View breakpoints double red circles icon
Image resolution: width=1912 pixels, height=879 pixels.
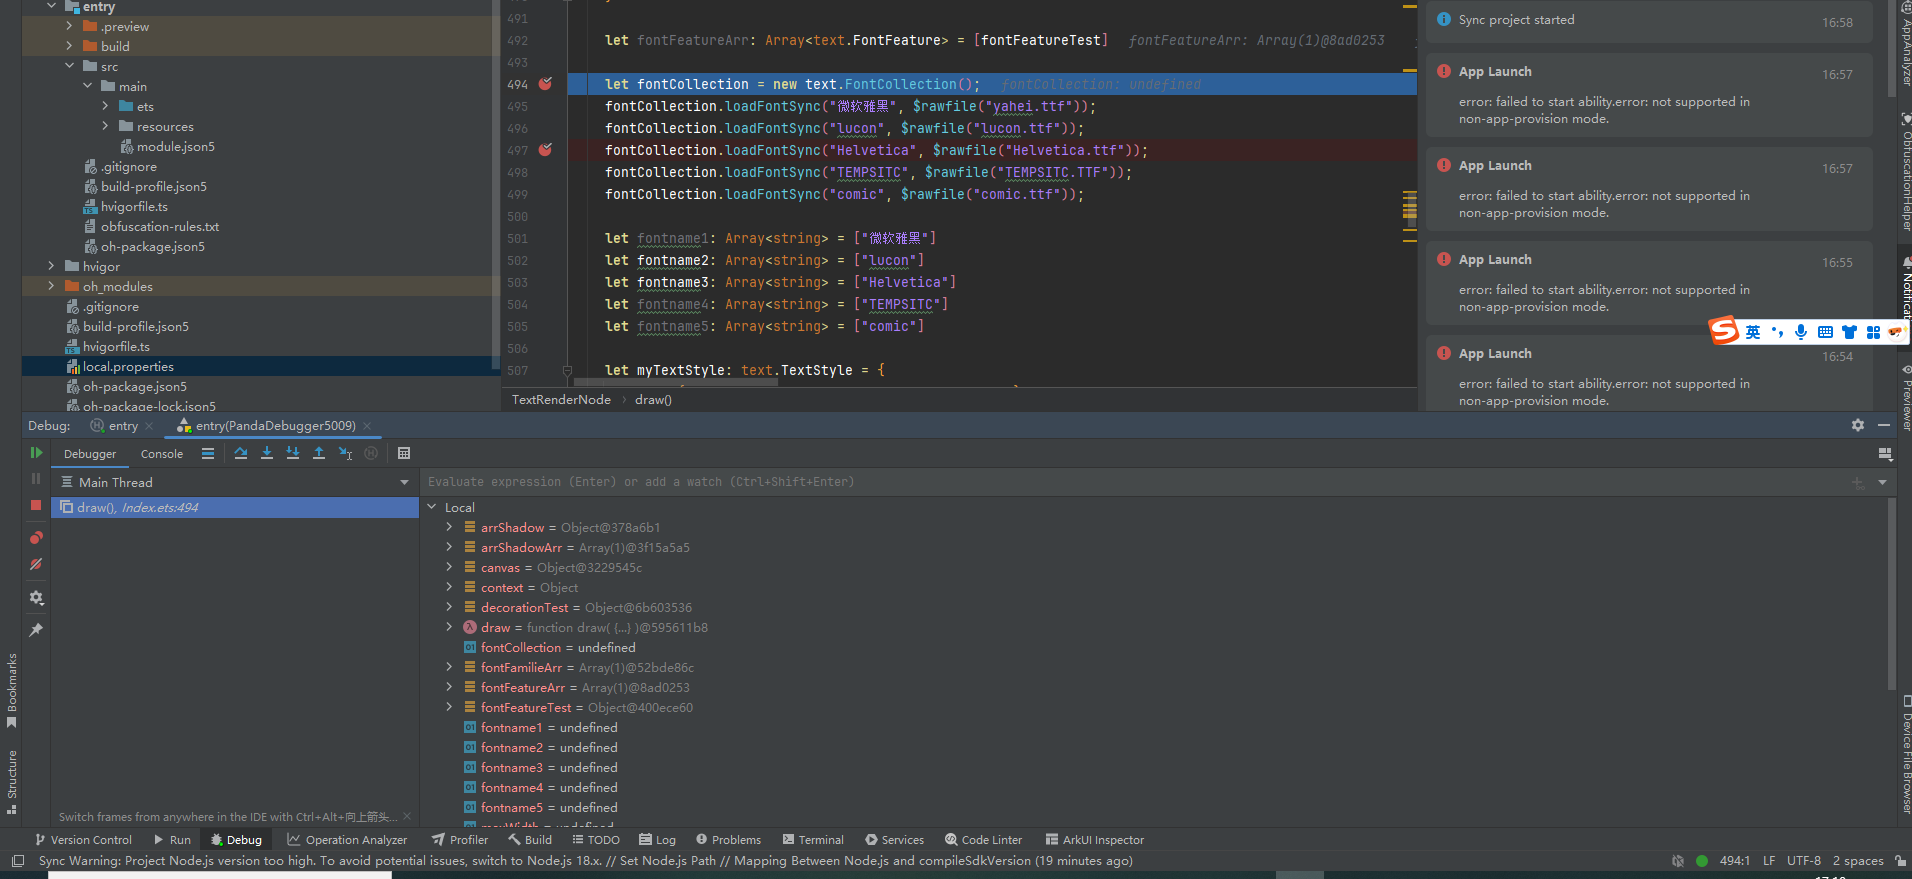(x=36, y=538)
